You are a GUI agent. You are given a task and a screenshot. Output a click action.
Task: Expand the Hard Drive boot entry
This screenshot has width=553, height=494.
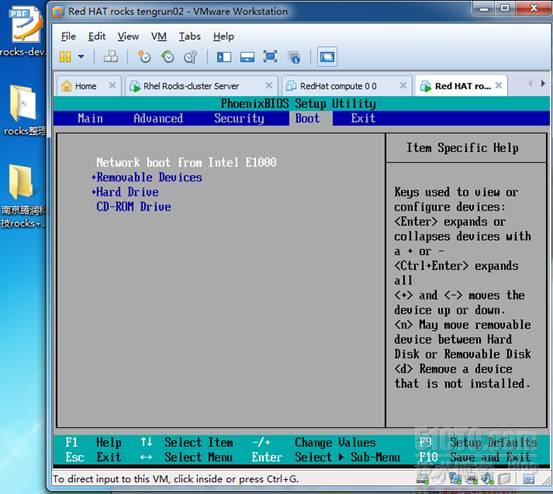pyautogui.click(x=125, y=192)
